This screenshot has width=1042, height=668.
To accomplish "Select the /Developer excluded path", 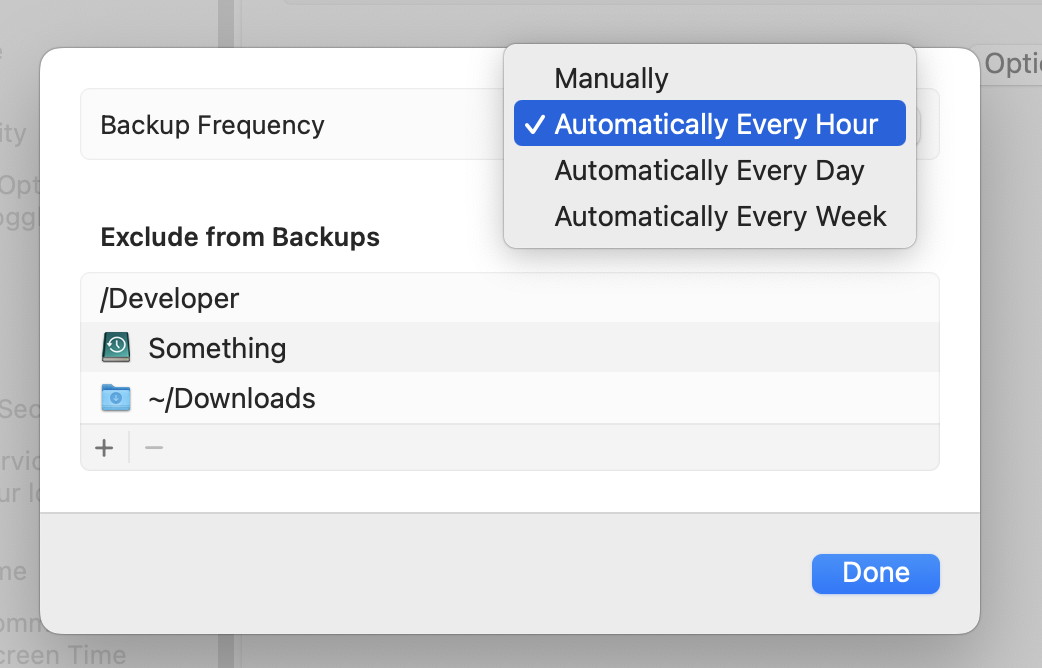I will click(170, 298).
